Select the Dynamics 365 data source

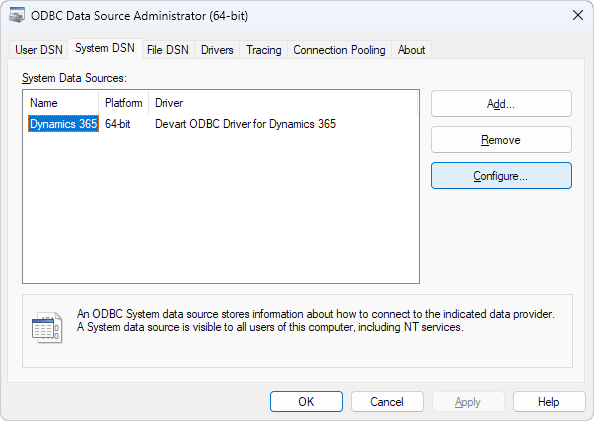coord(63,124)
